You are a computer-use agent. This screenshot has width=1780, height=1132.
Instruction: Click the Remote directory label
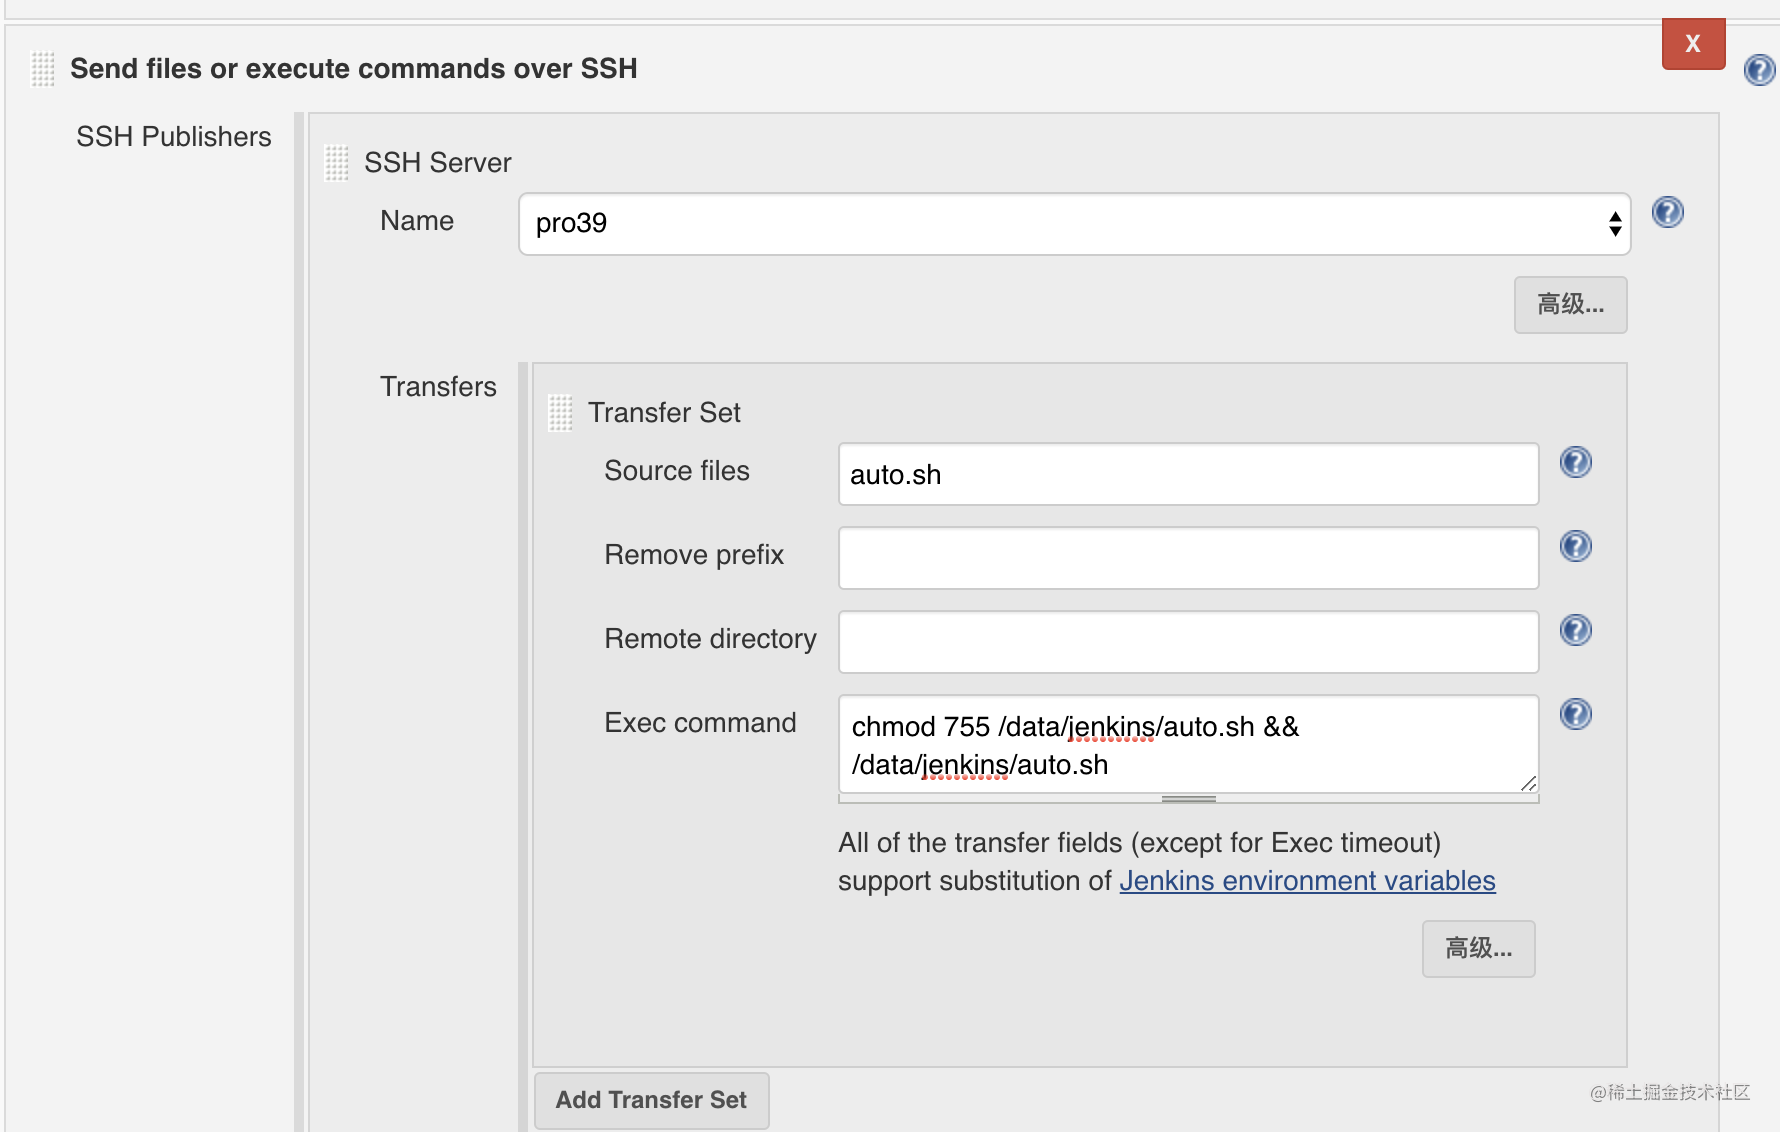click(x=710, y=639)
